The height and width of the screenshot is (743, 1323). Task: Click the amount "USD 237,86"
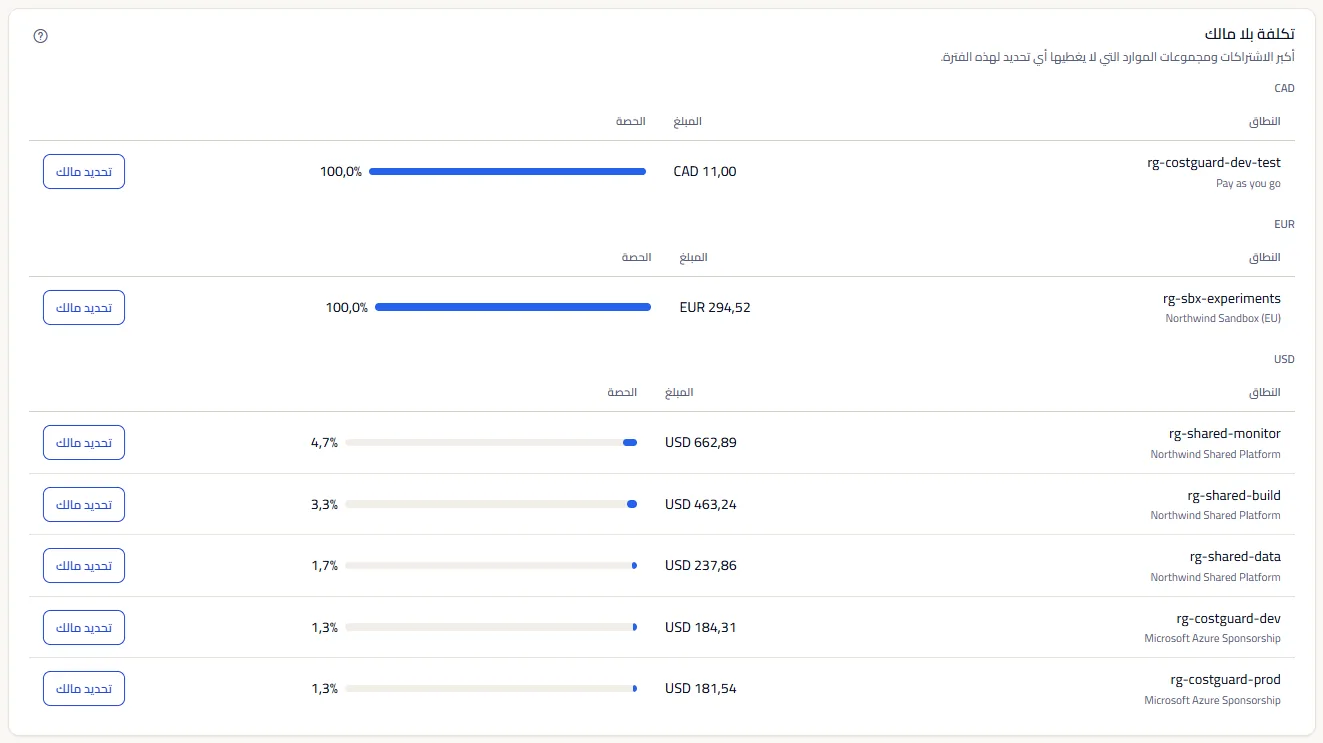(701, 565)
